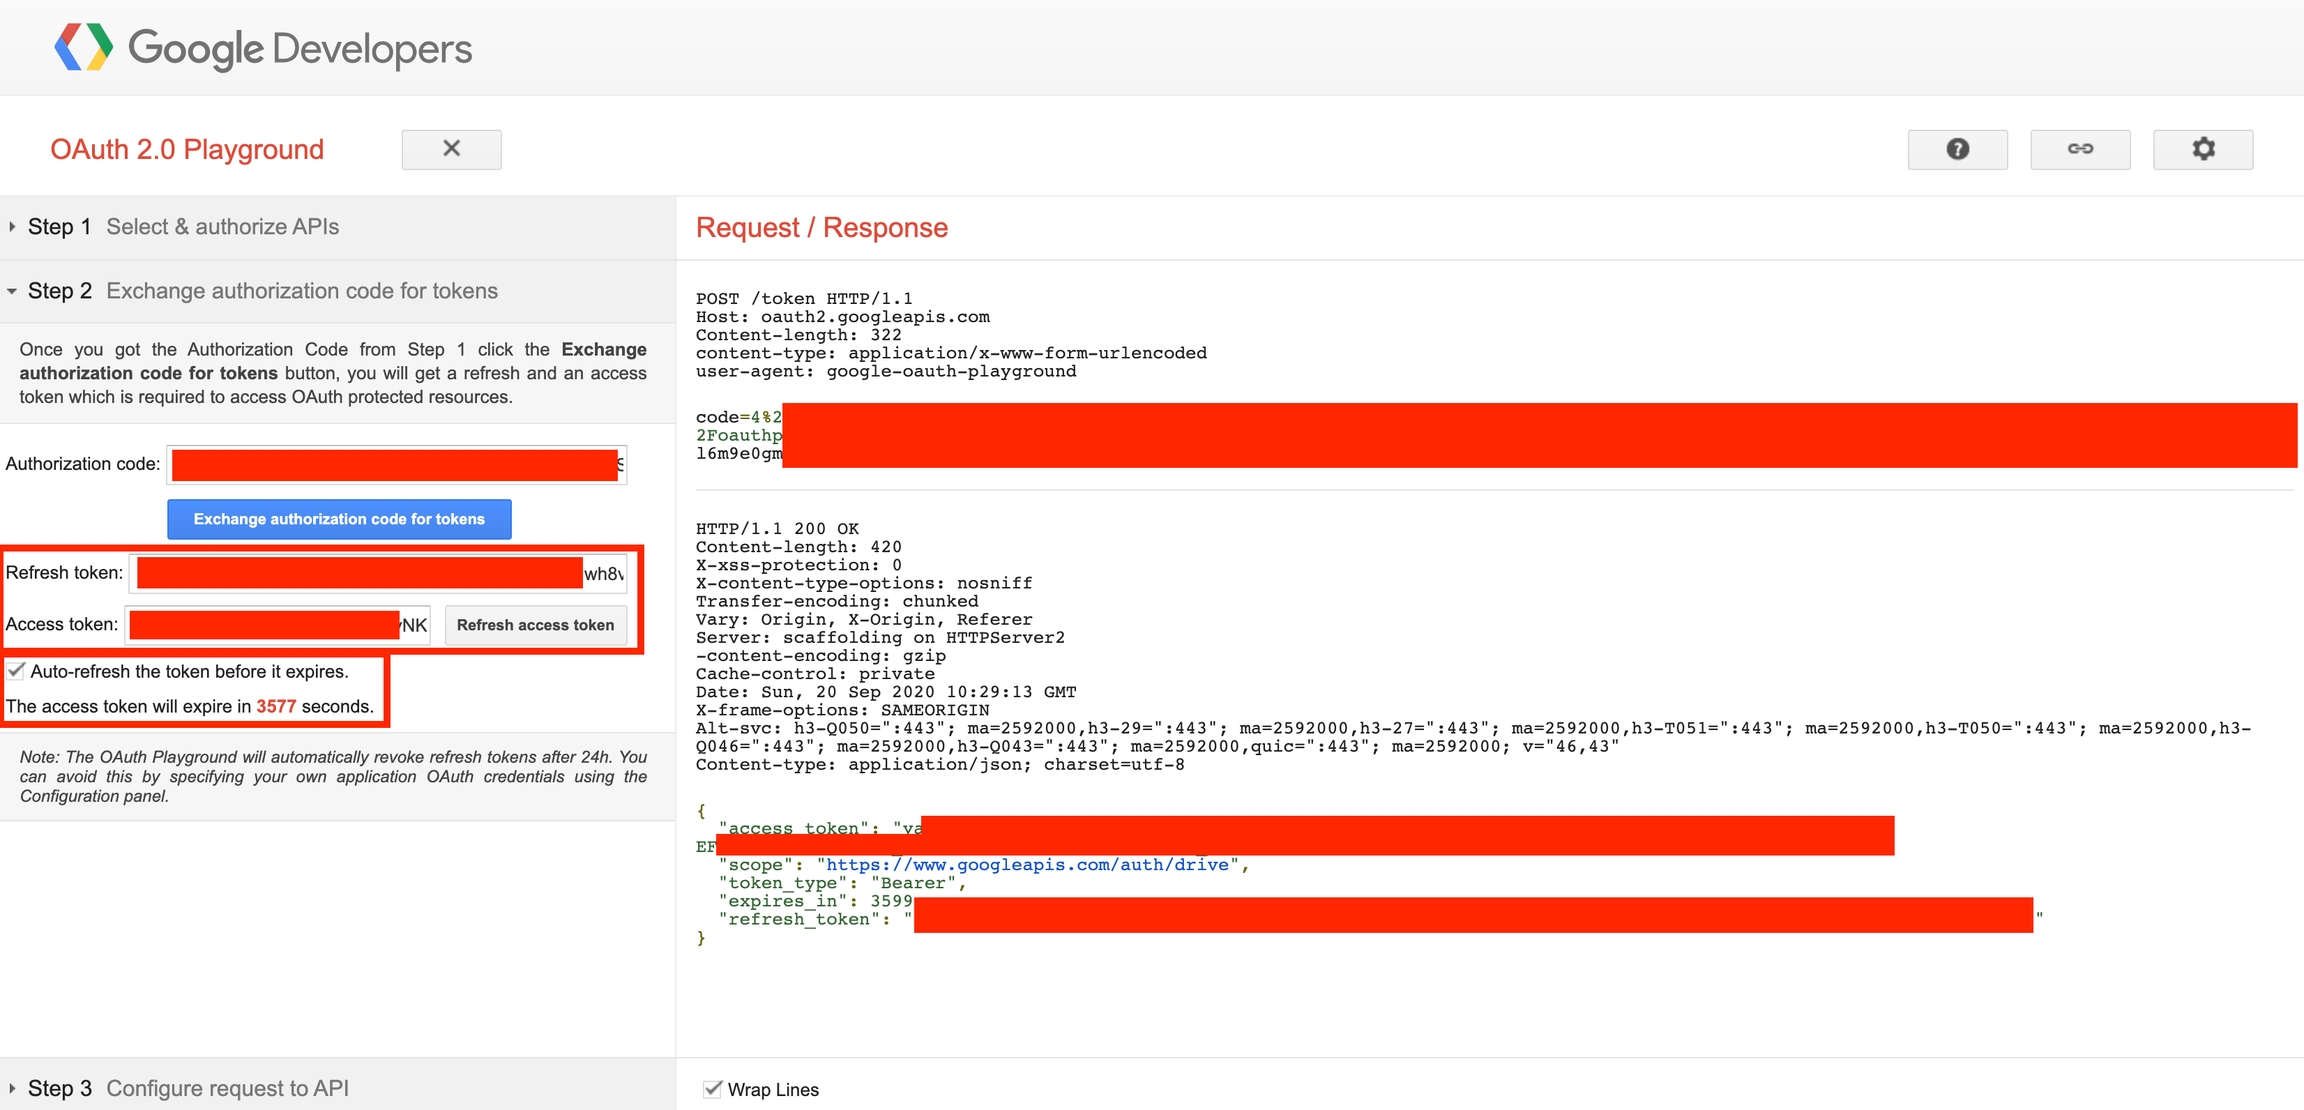Collapse the Step 2 disclosure triangle
This screenshot has width=2304, height=1110.
point(12,291)
